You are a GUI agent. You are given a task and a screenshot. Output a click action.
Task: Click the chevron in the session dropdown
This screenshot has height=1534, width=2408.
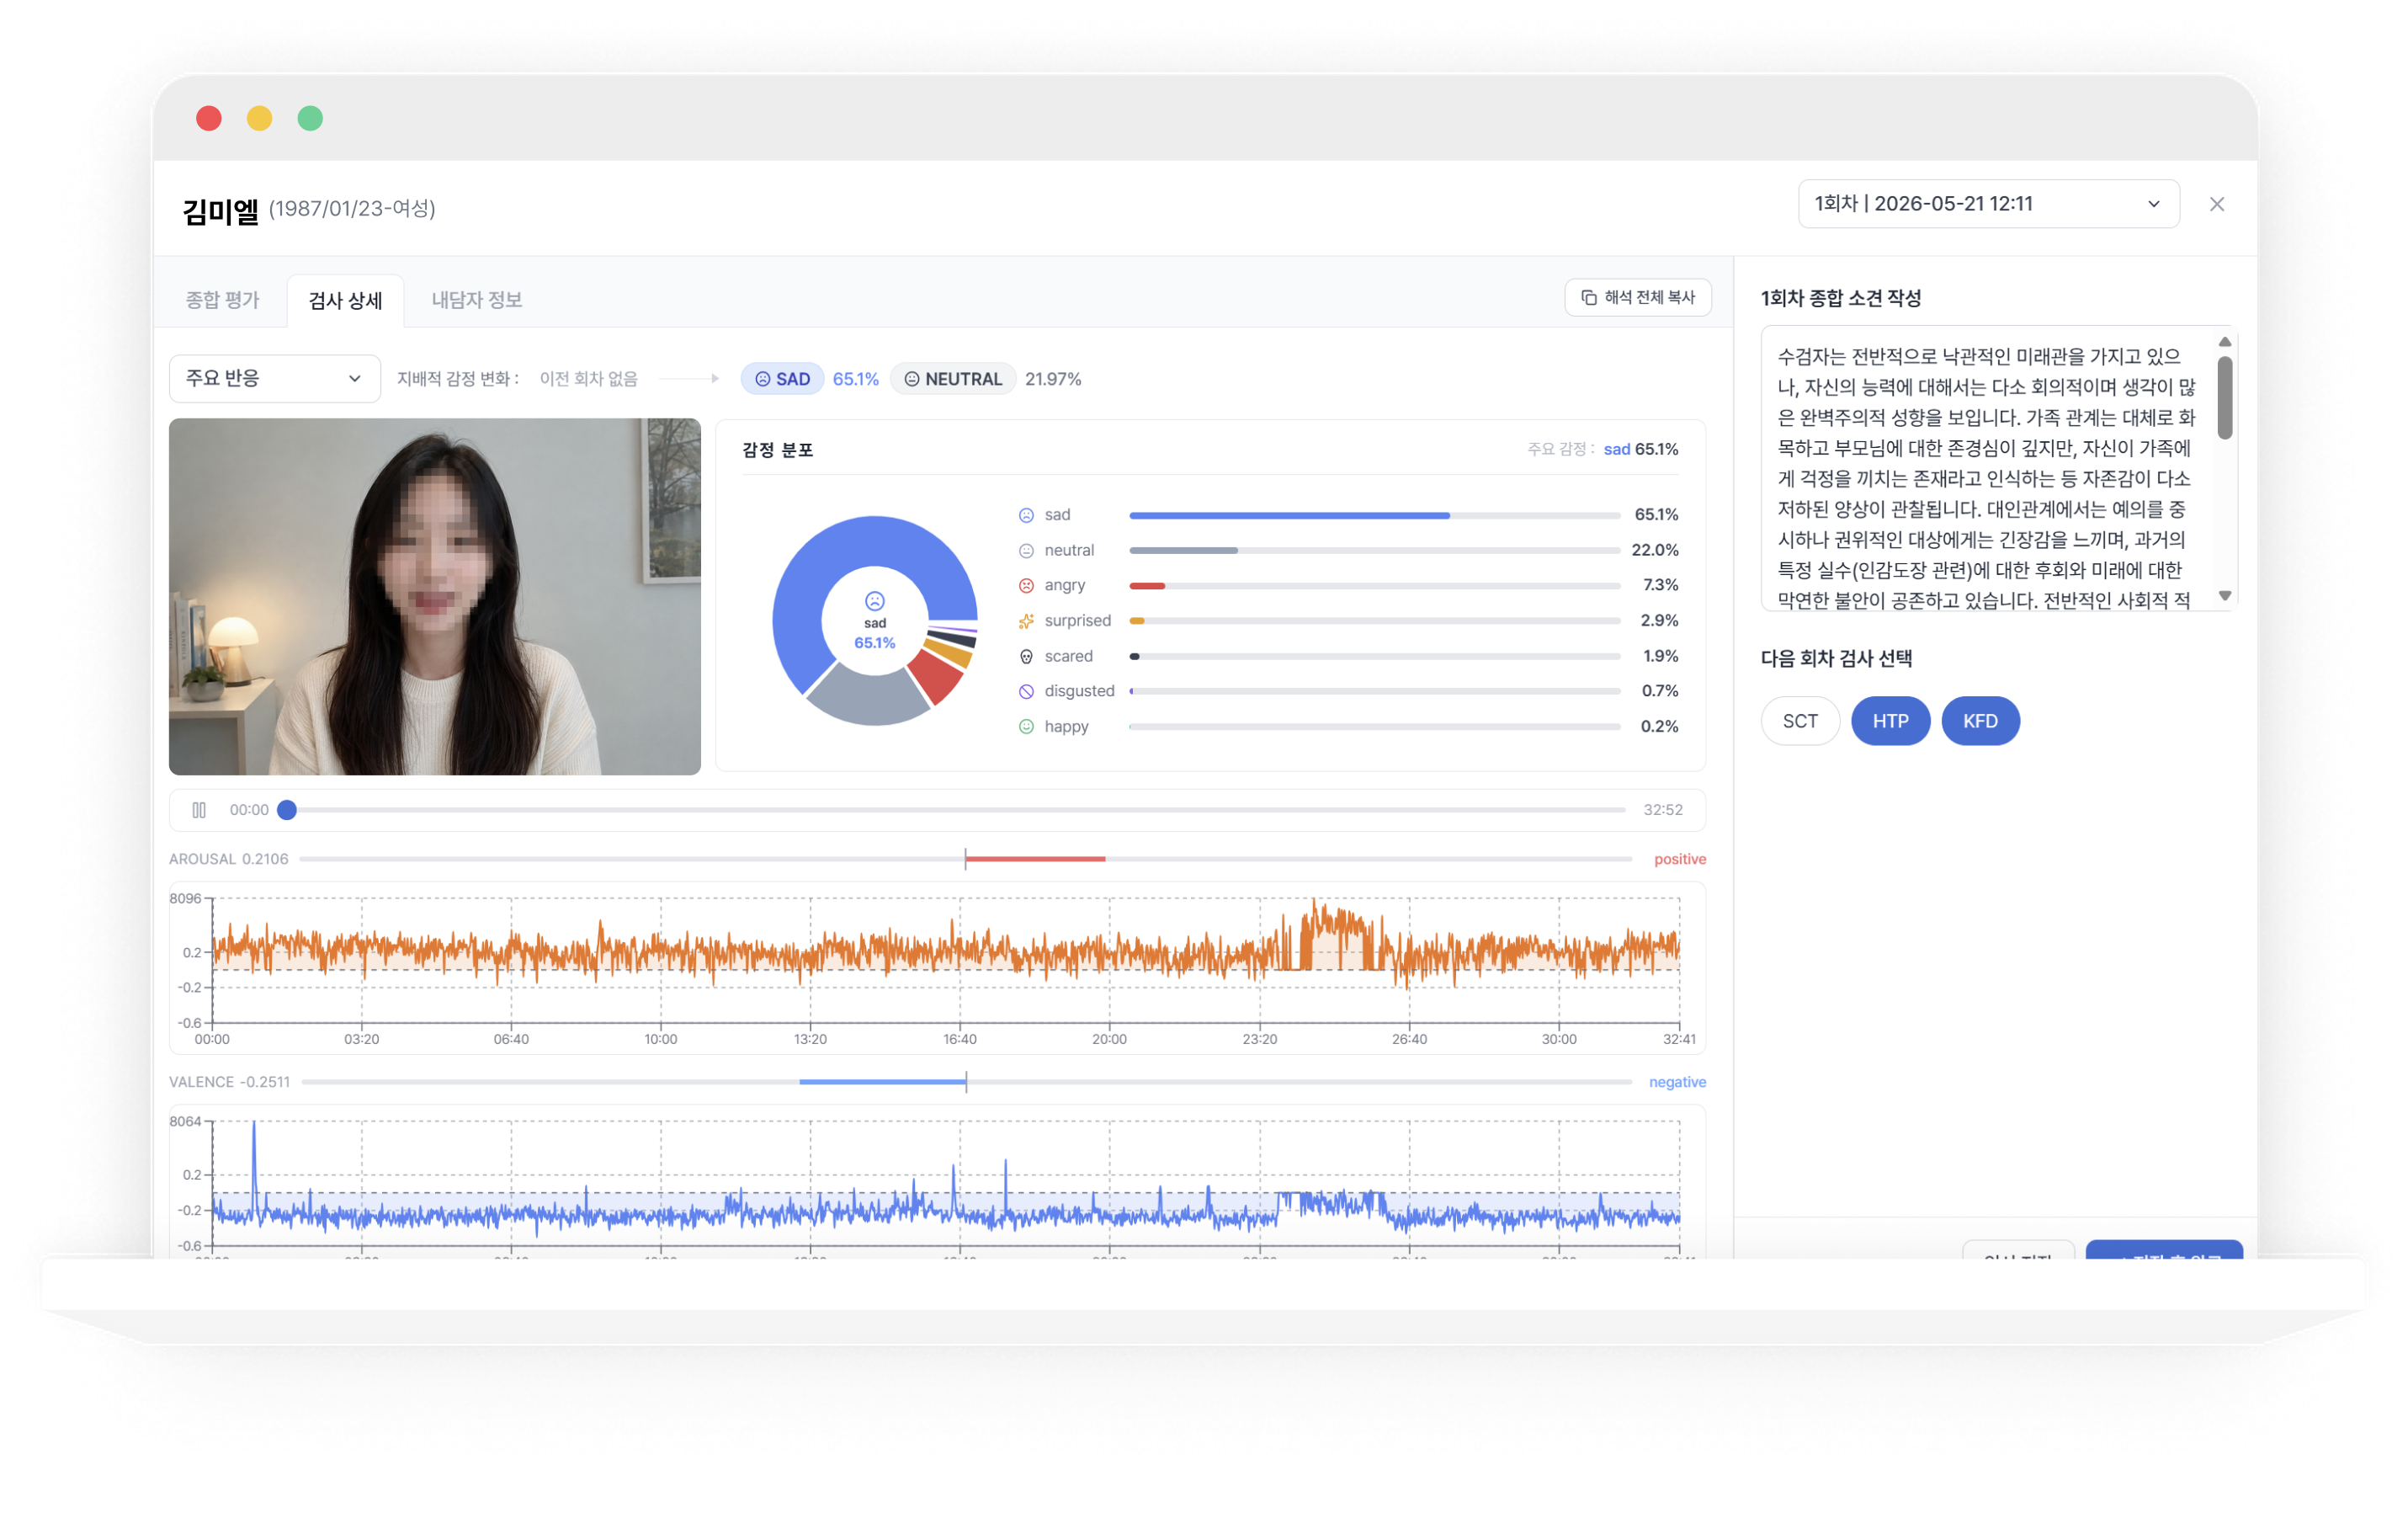coord(2154,204)
